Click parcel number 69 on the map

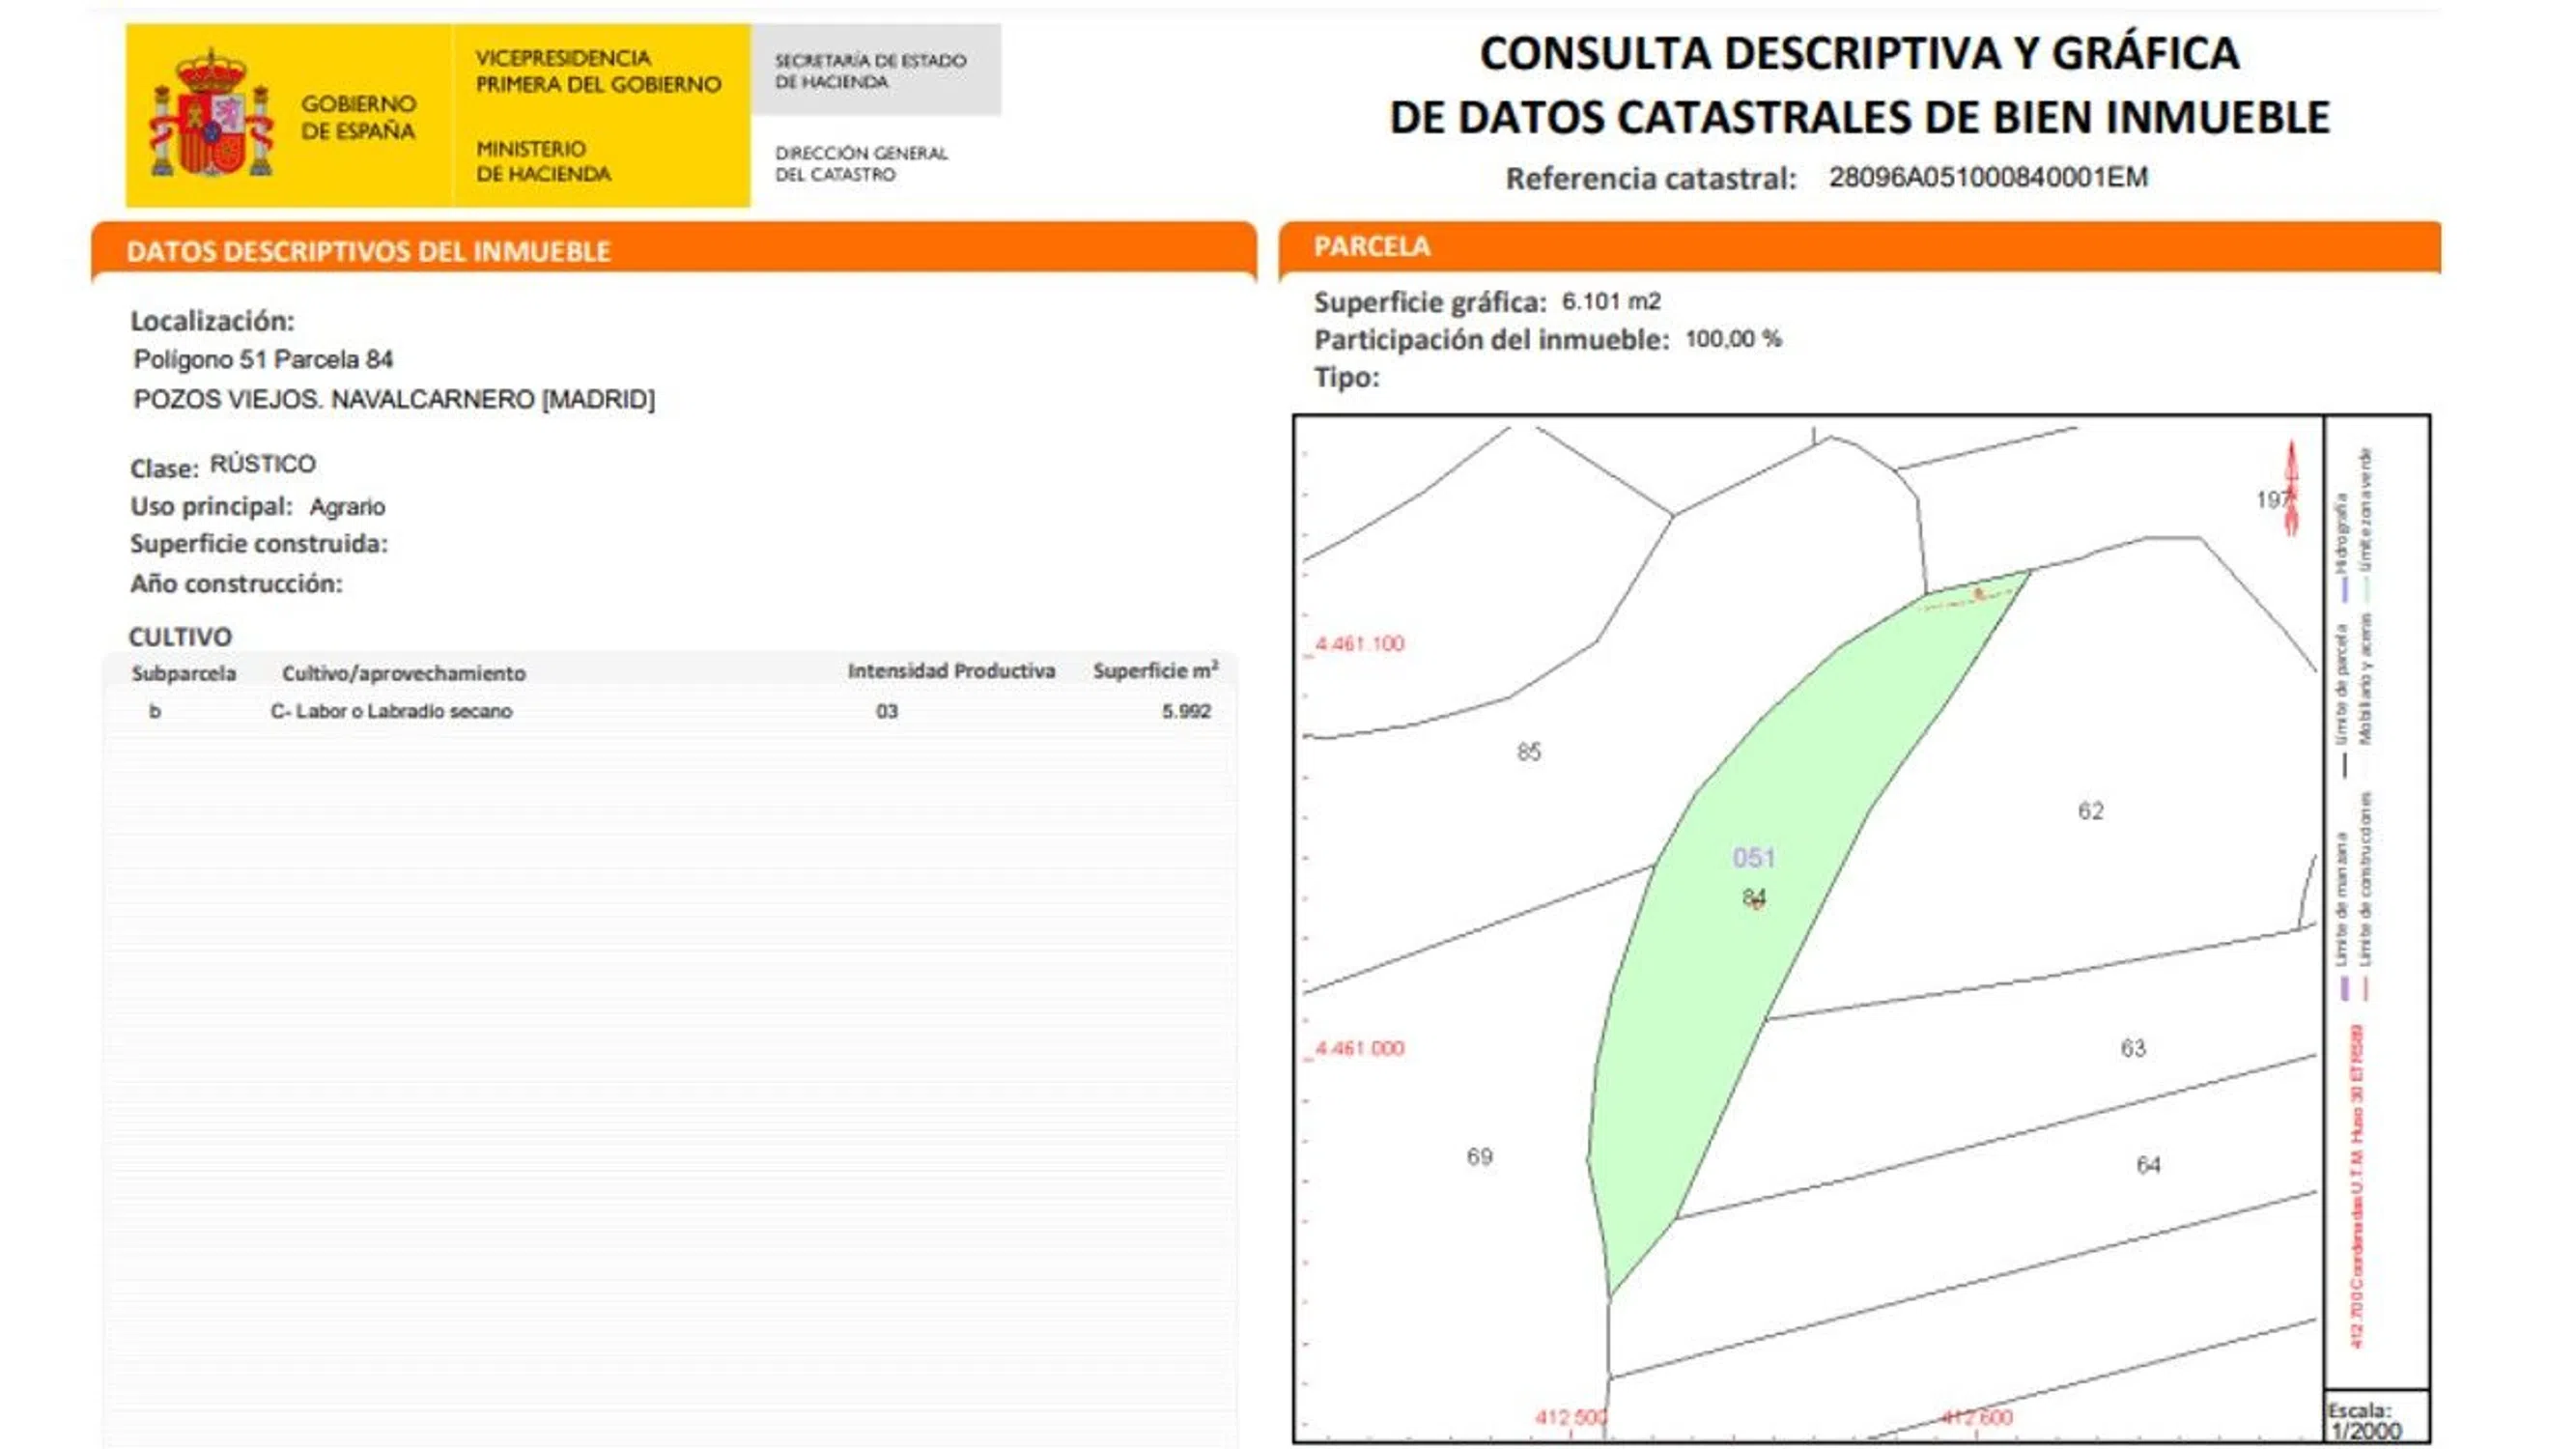click(x=1479, y=1157)
